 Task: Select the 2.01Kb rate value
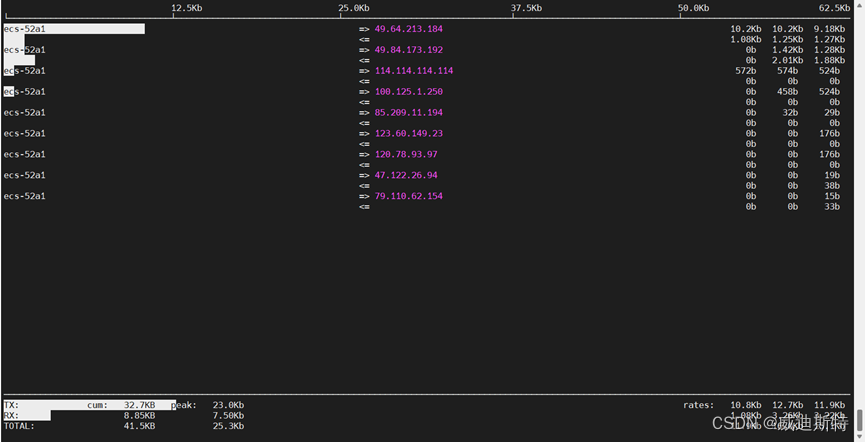tap(788, 60)
